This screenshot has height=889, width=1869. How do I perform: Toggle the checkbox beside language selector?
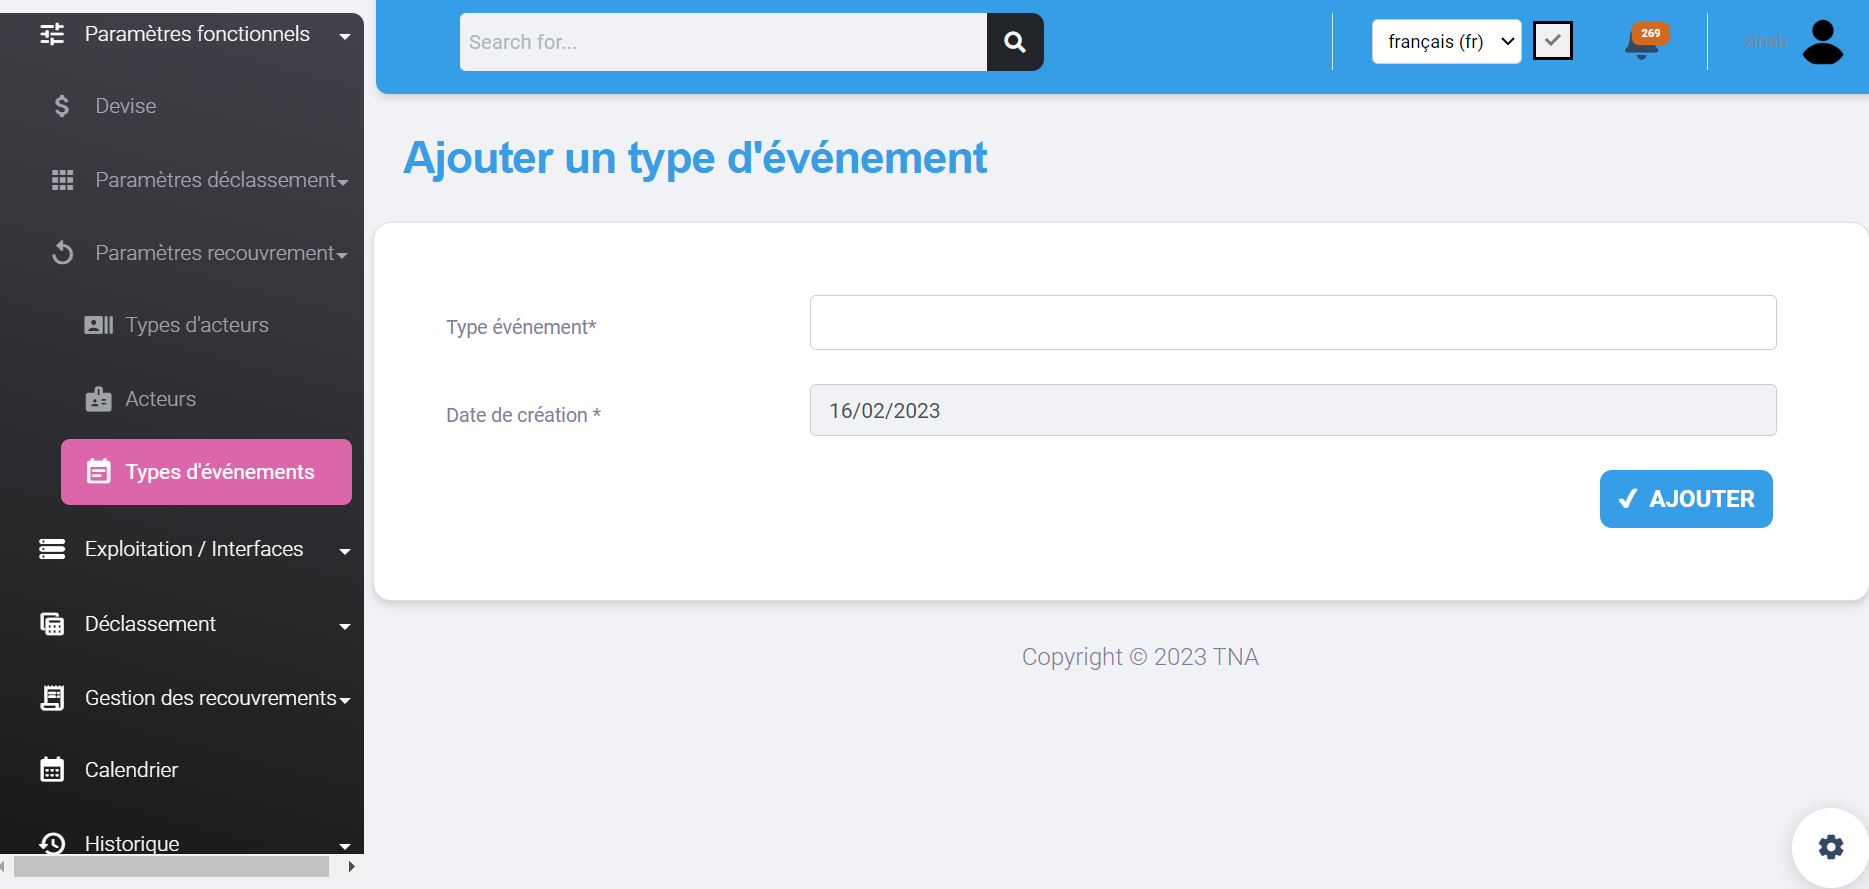[x=1552, y=41]
